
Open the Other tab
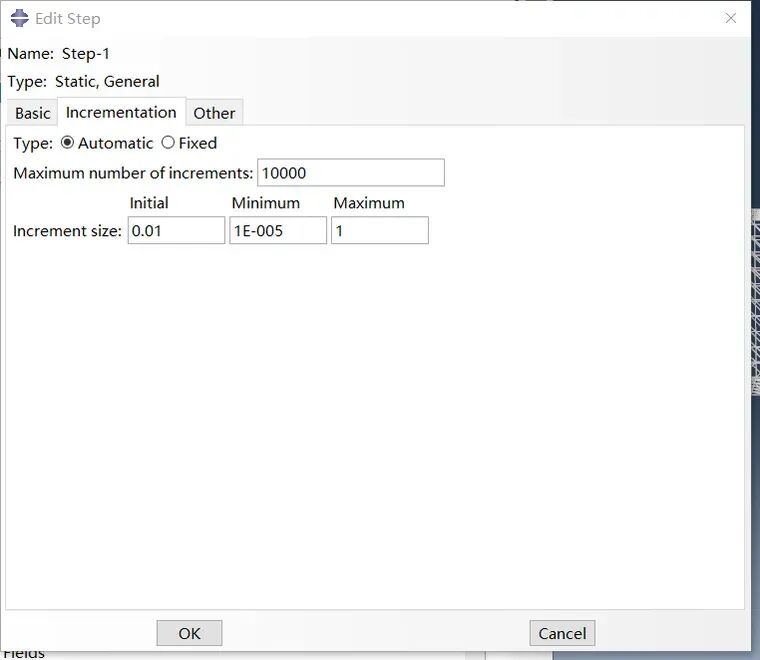[x=214, y=113]
